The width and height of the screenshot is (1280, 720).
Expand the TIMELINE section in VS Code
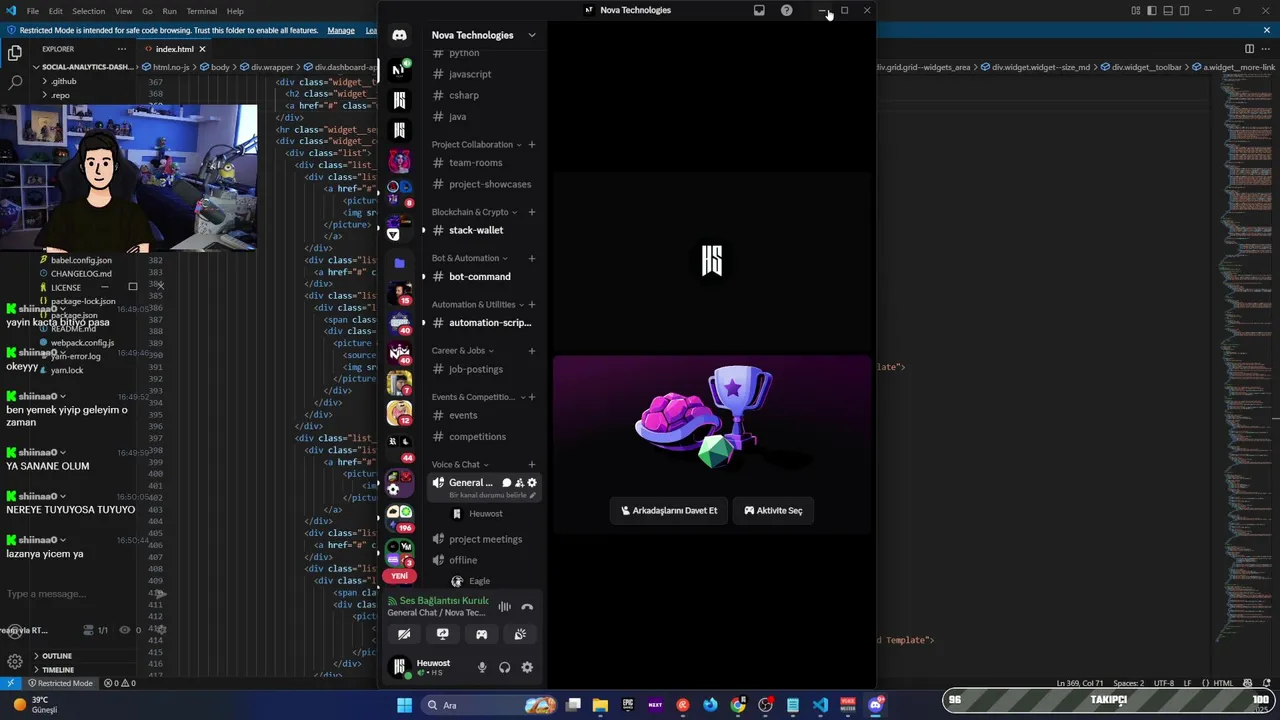click(57, 669)
